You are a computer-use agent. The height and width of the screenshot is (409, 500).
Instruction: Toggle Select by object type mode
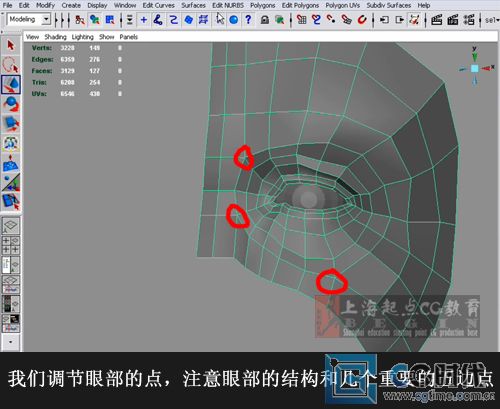pos(95,20)
